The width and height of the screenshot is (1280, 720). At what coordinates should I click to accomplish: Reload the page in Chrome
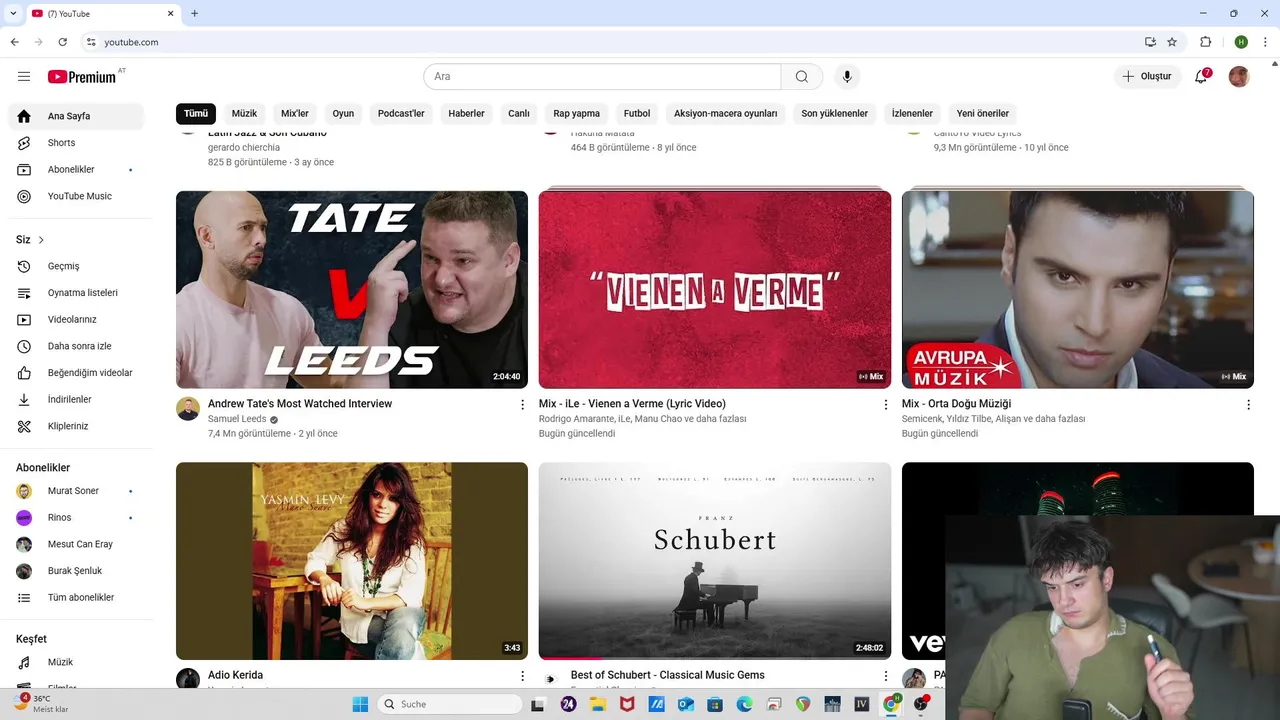tap(62, 42)
